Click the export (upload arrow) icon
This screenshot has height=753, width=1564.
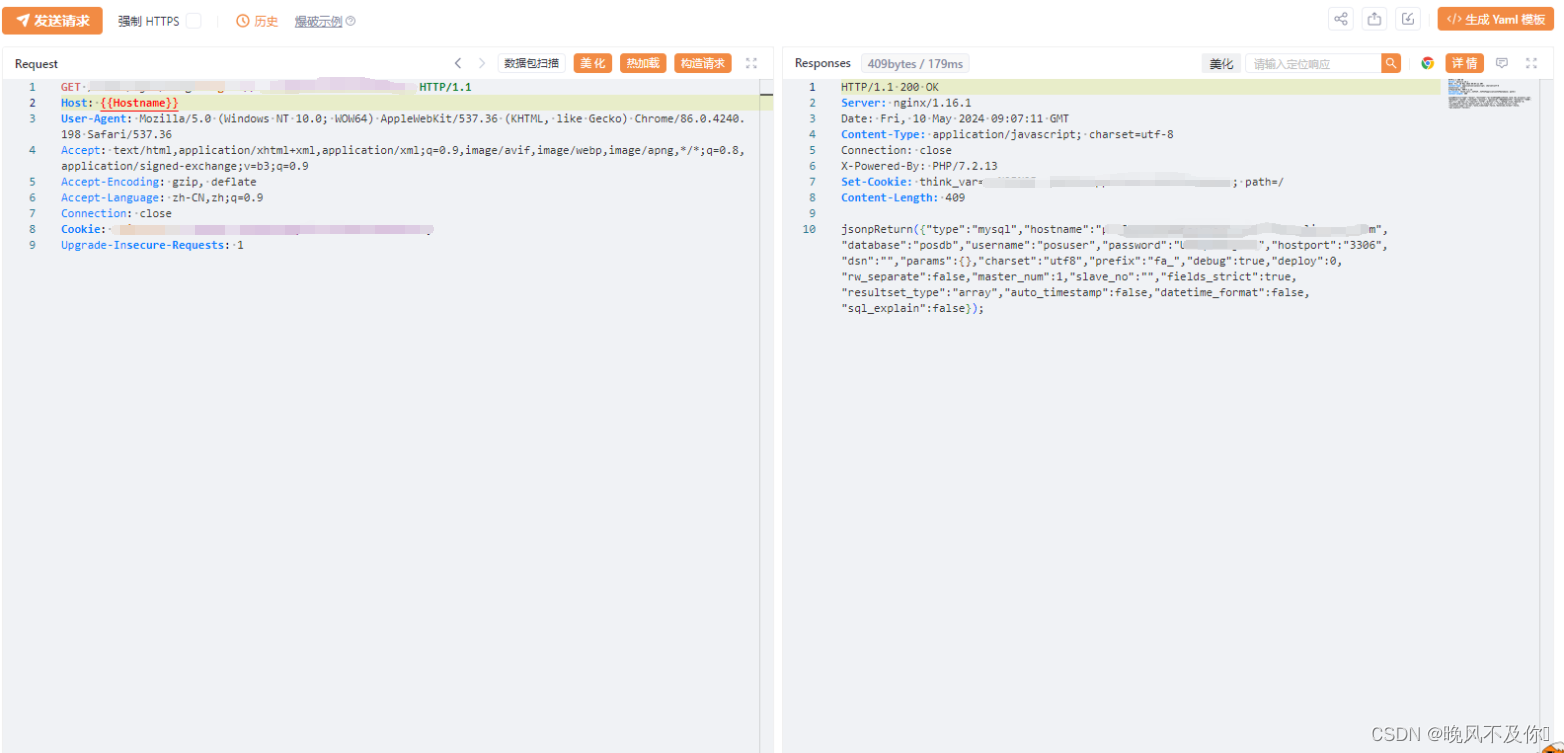pos(1374,19)
